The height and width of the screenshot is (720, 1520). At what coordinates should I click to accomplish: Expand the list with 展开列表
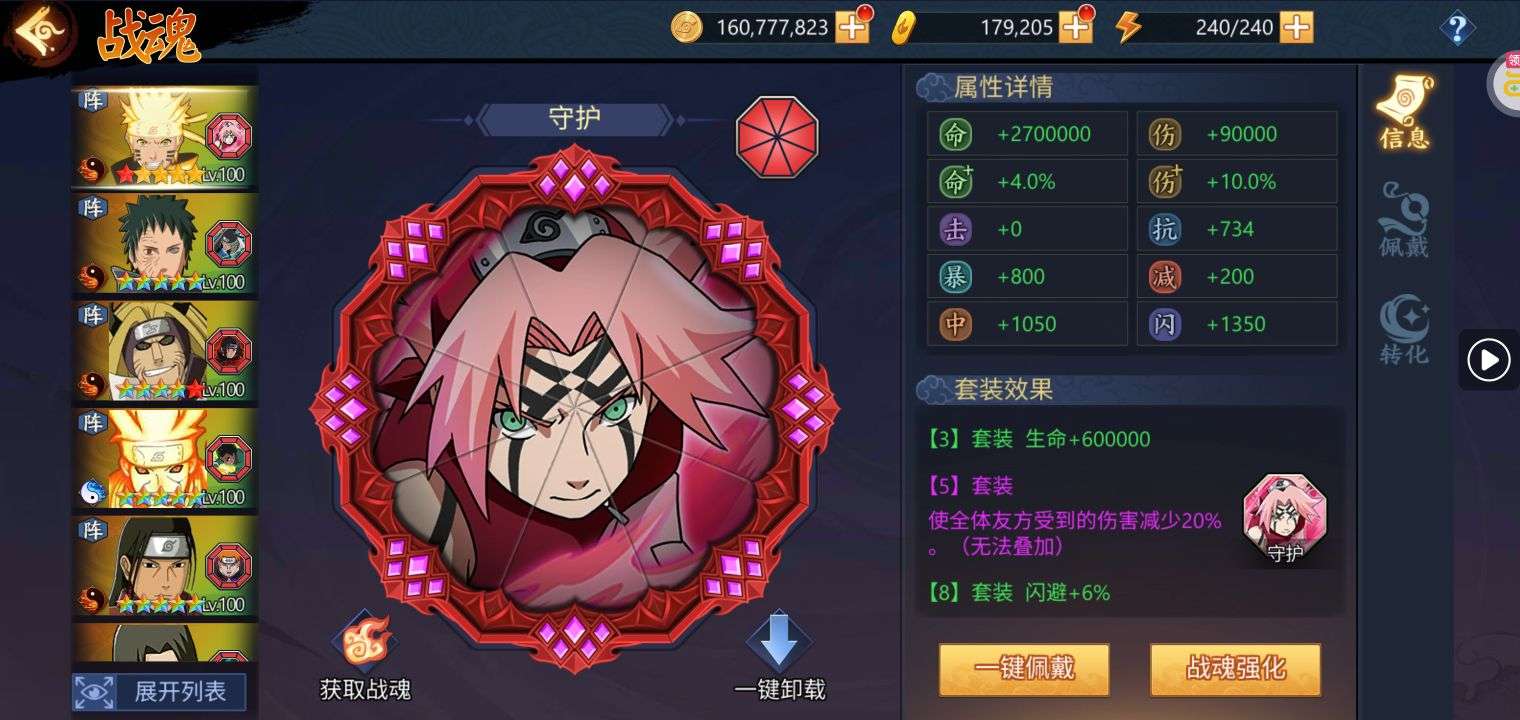pos(160,691)
